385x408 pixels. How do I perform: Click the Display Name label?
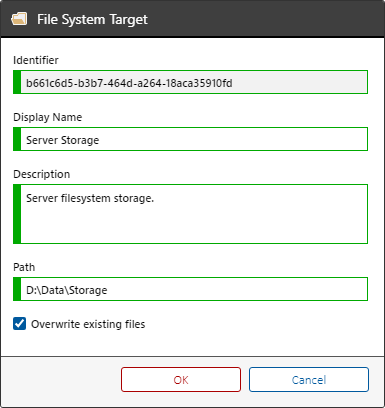tap(48, 117)
